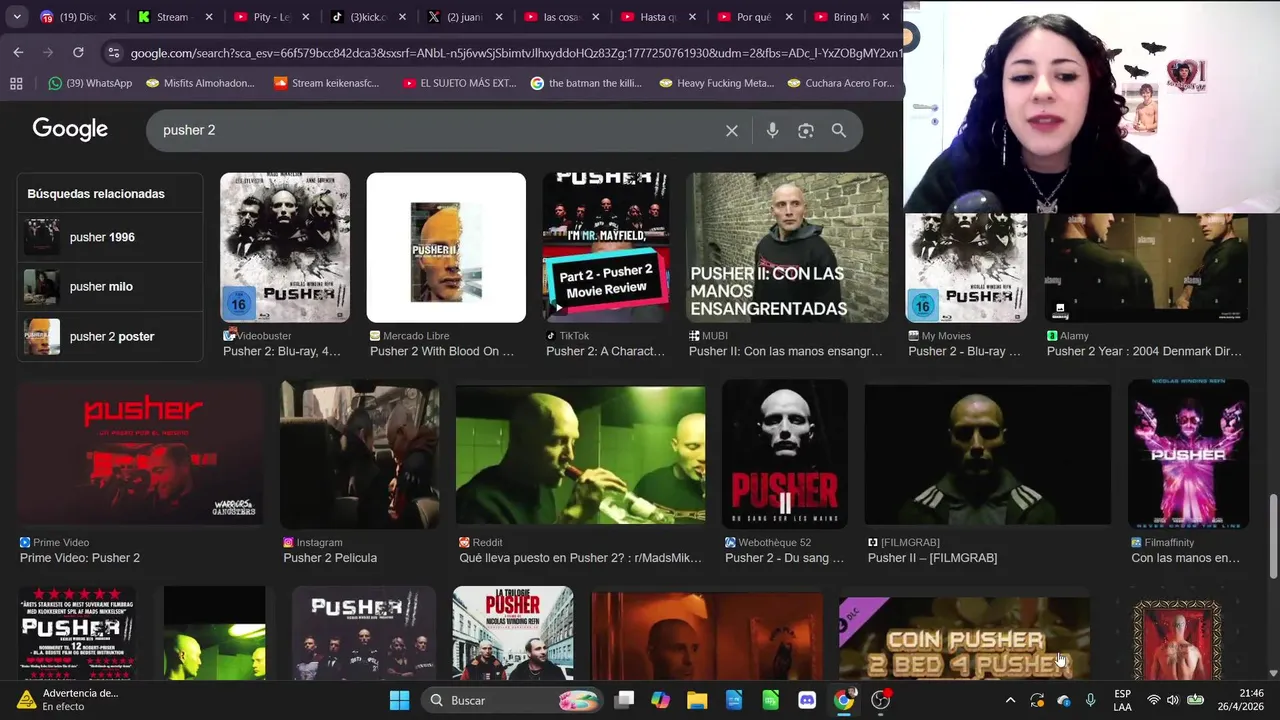Open Instagram 'Pusher 2 Pelicula' image
Screen dimensions: 1280x720
pos(360,453)
